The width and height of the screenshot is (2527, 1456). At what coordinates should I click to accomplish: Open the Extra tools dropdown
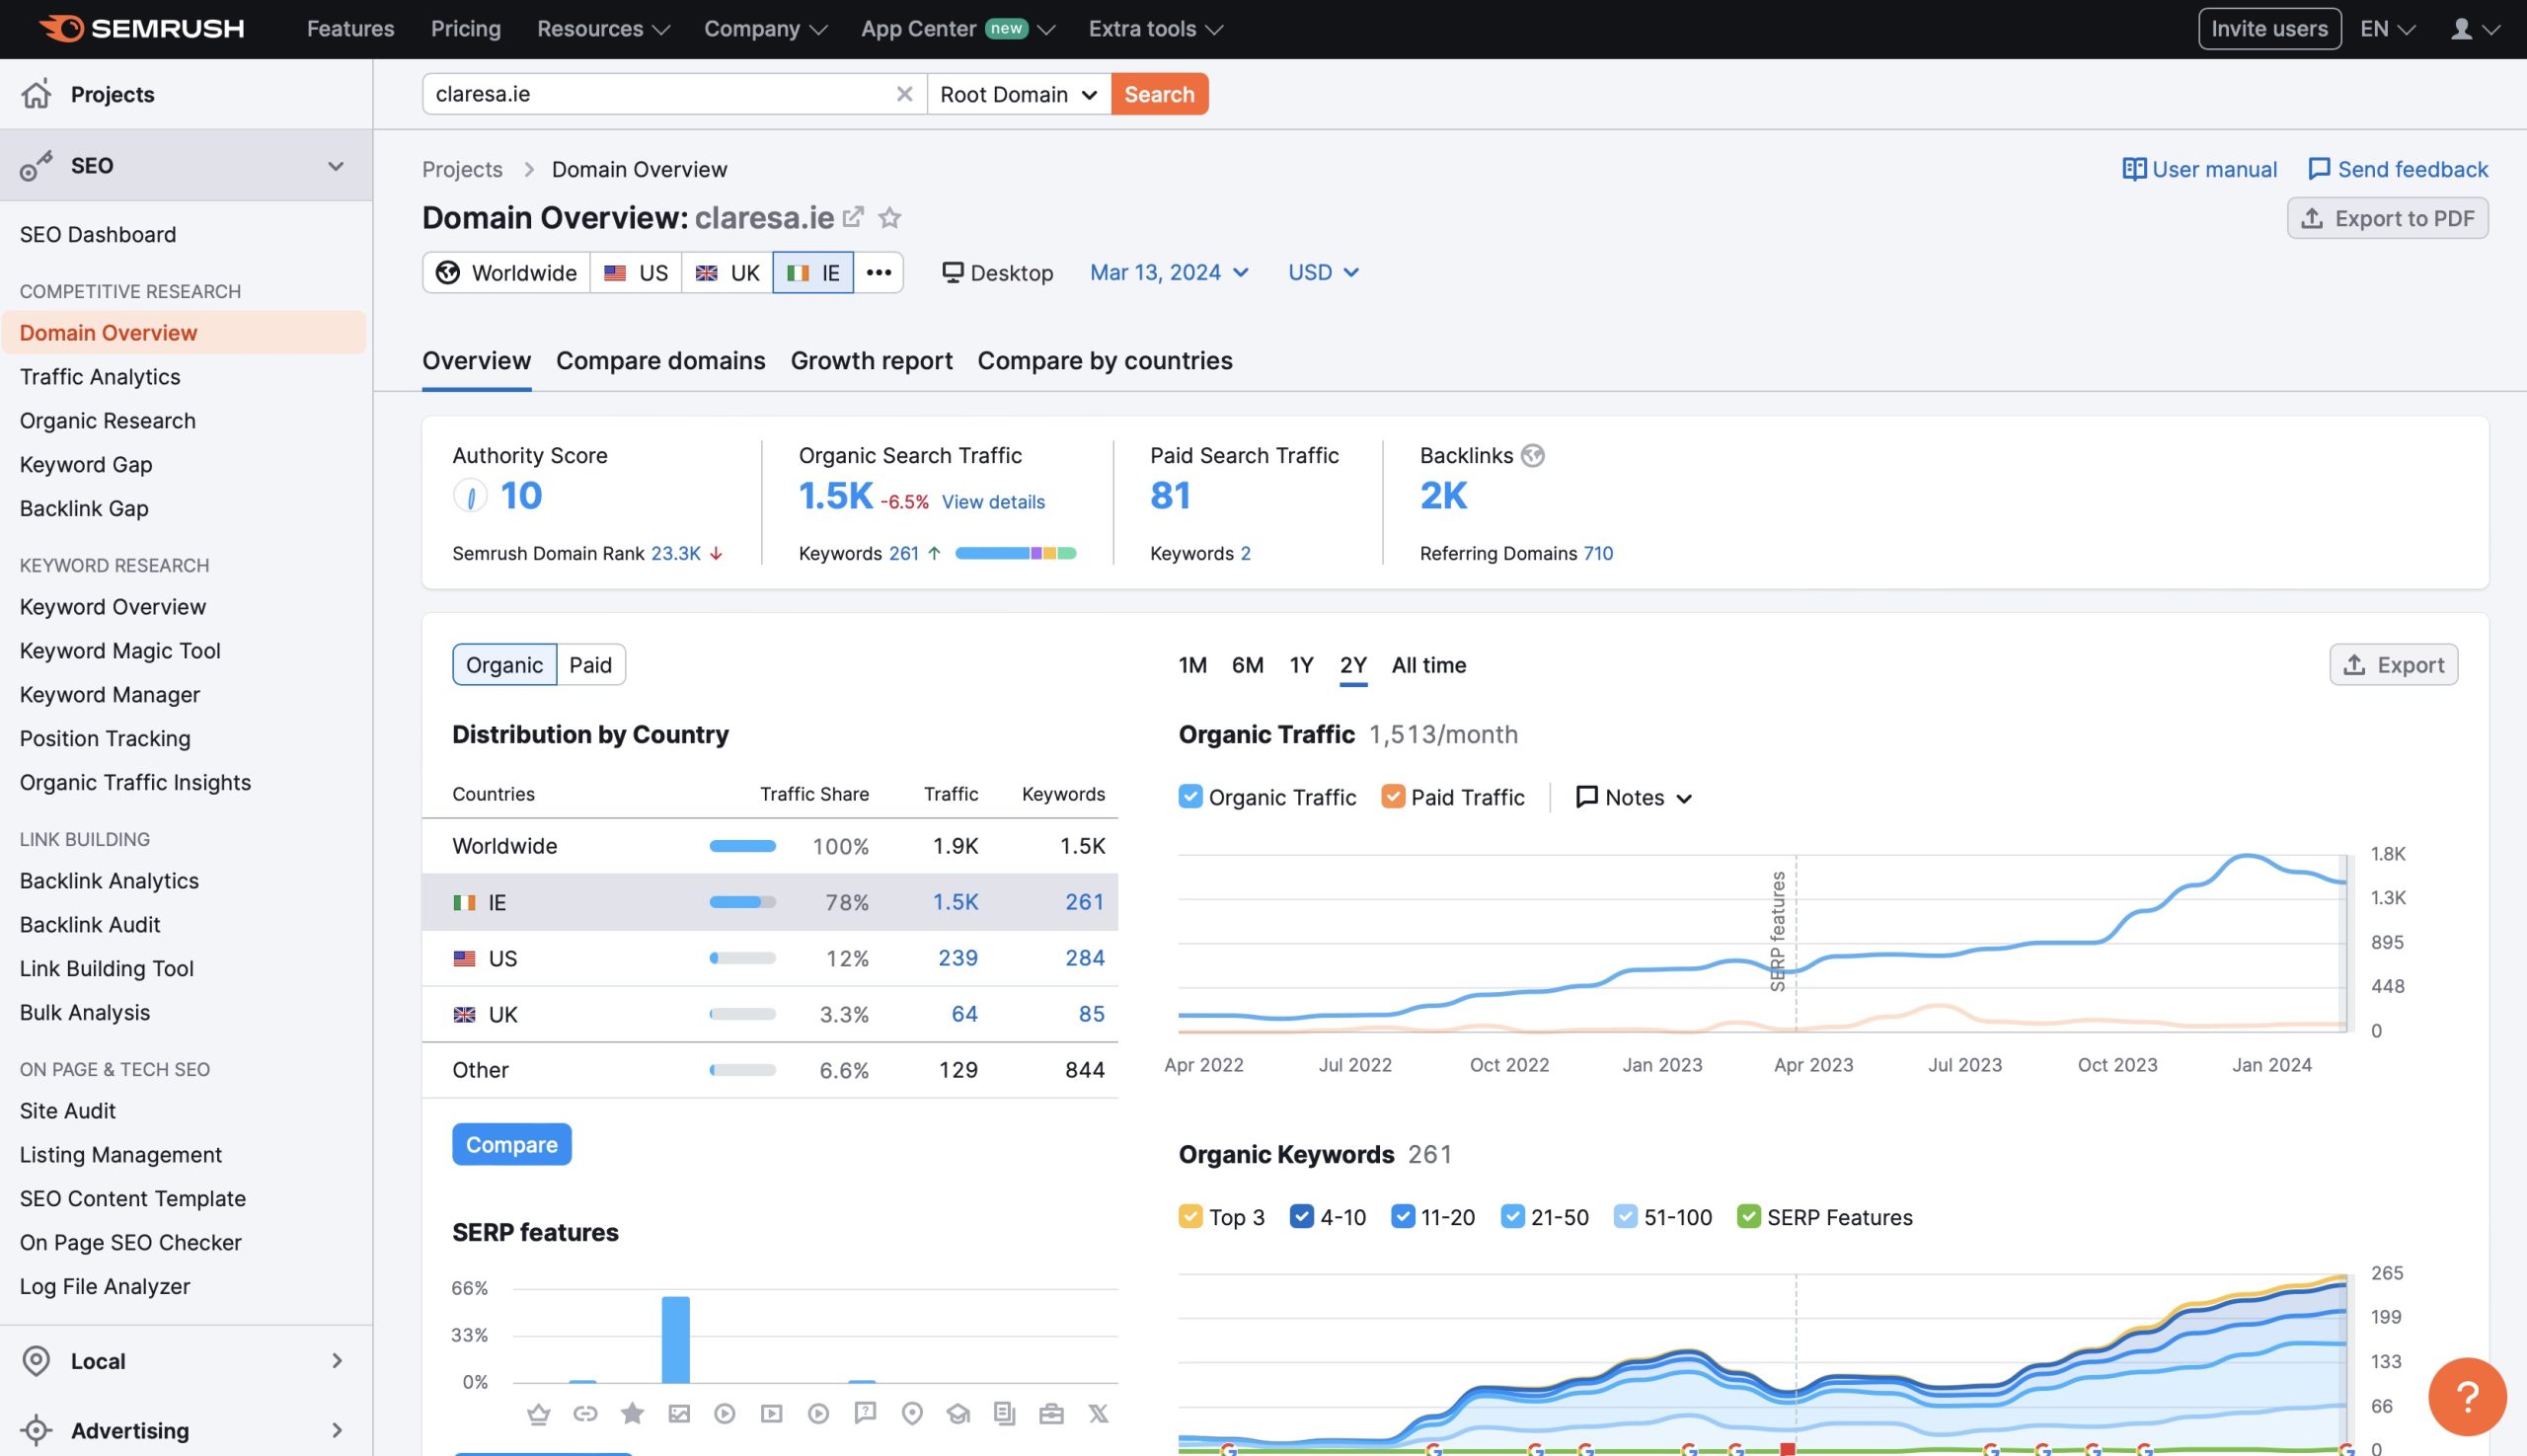tap(1155, 29)
